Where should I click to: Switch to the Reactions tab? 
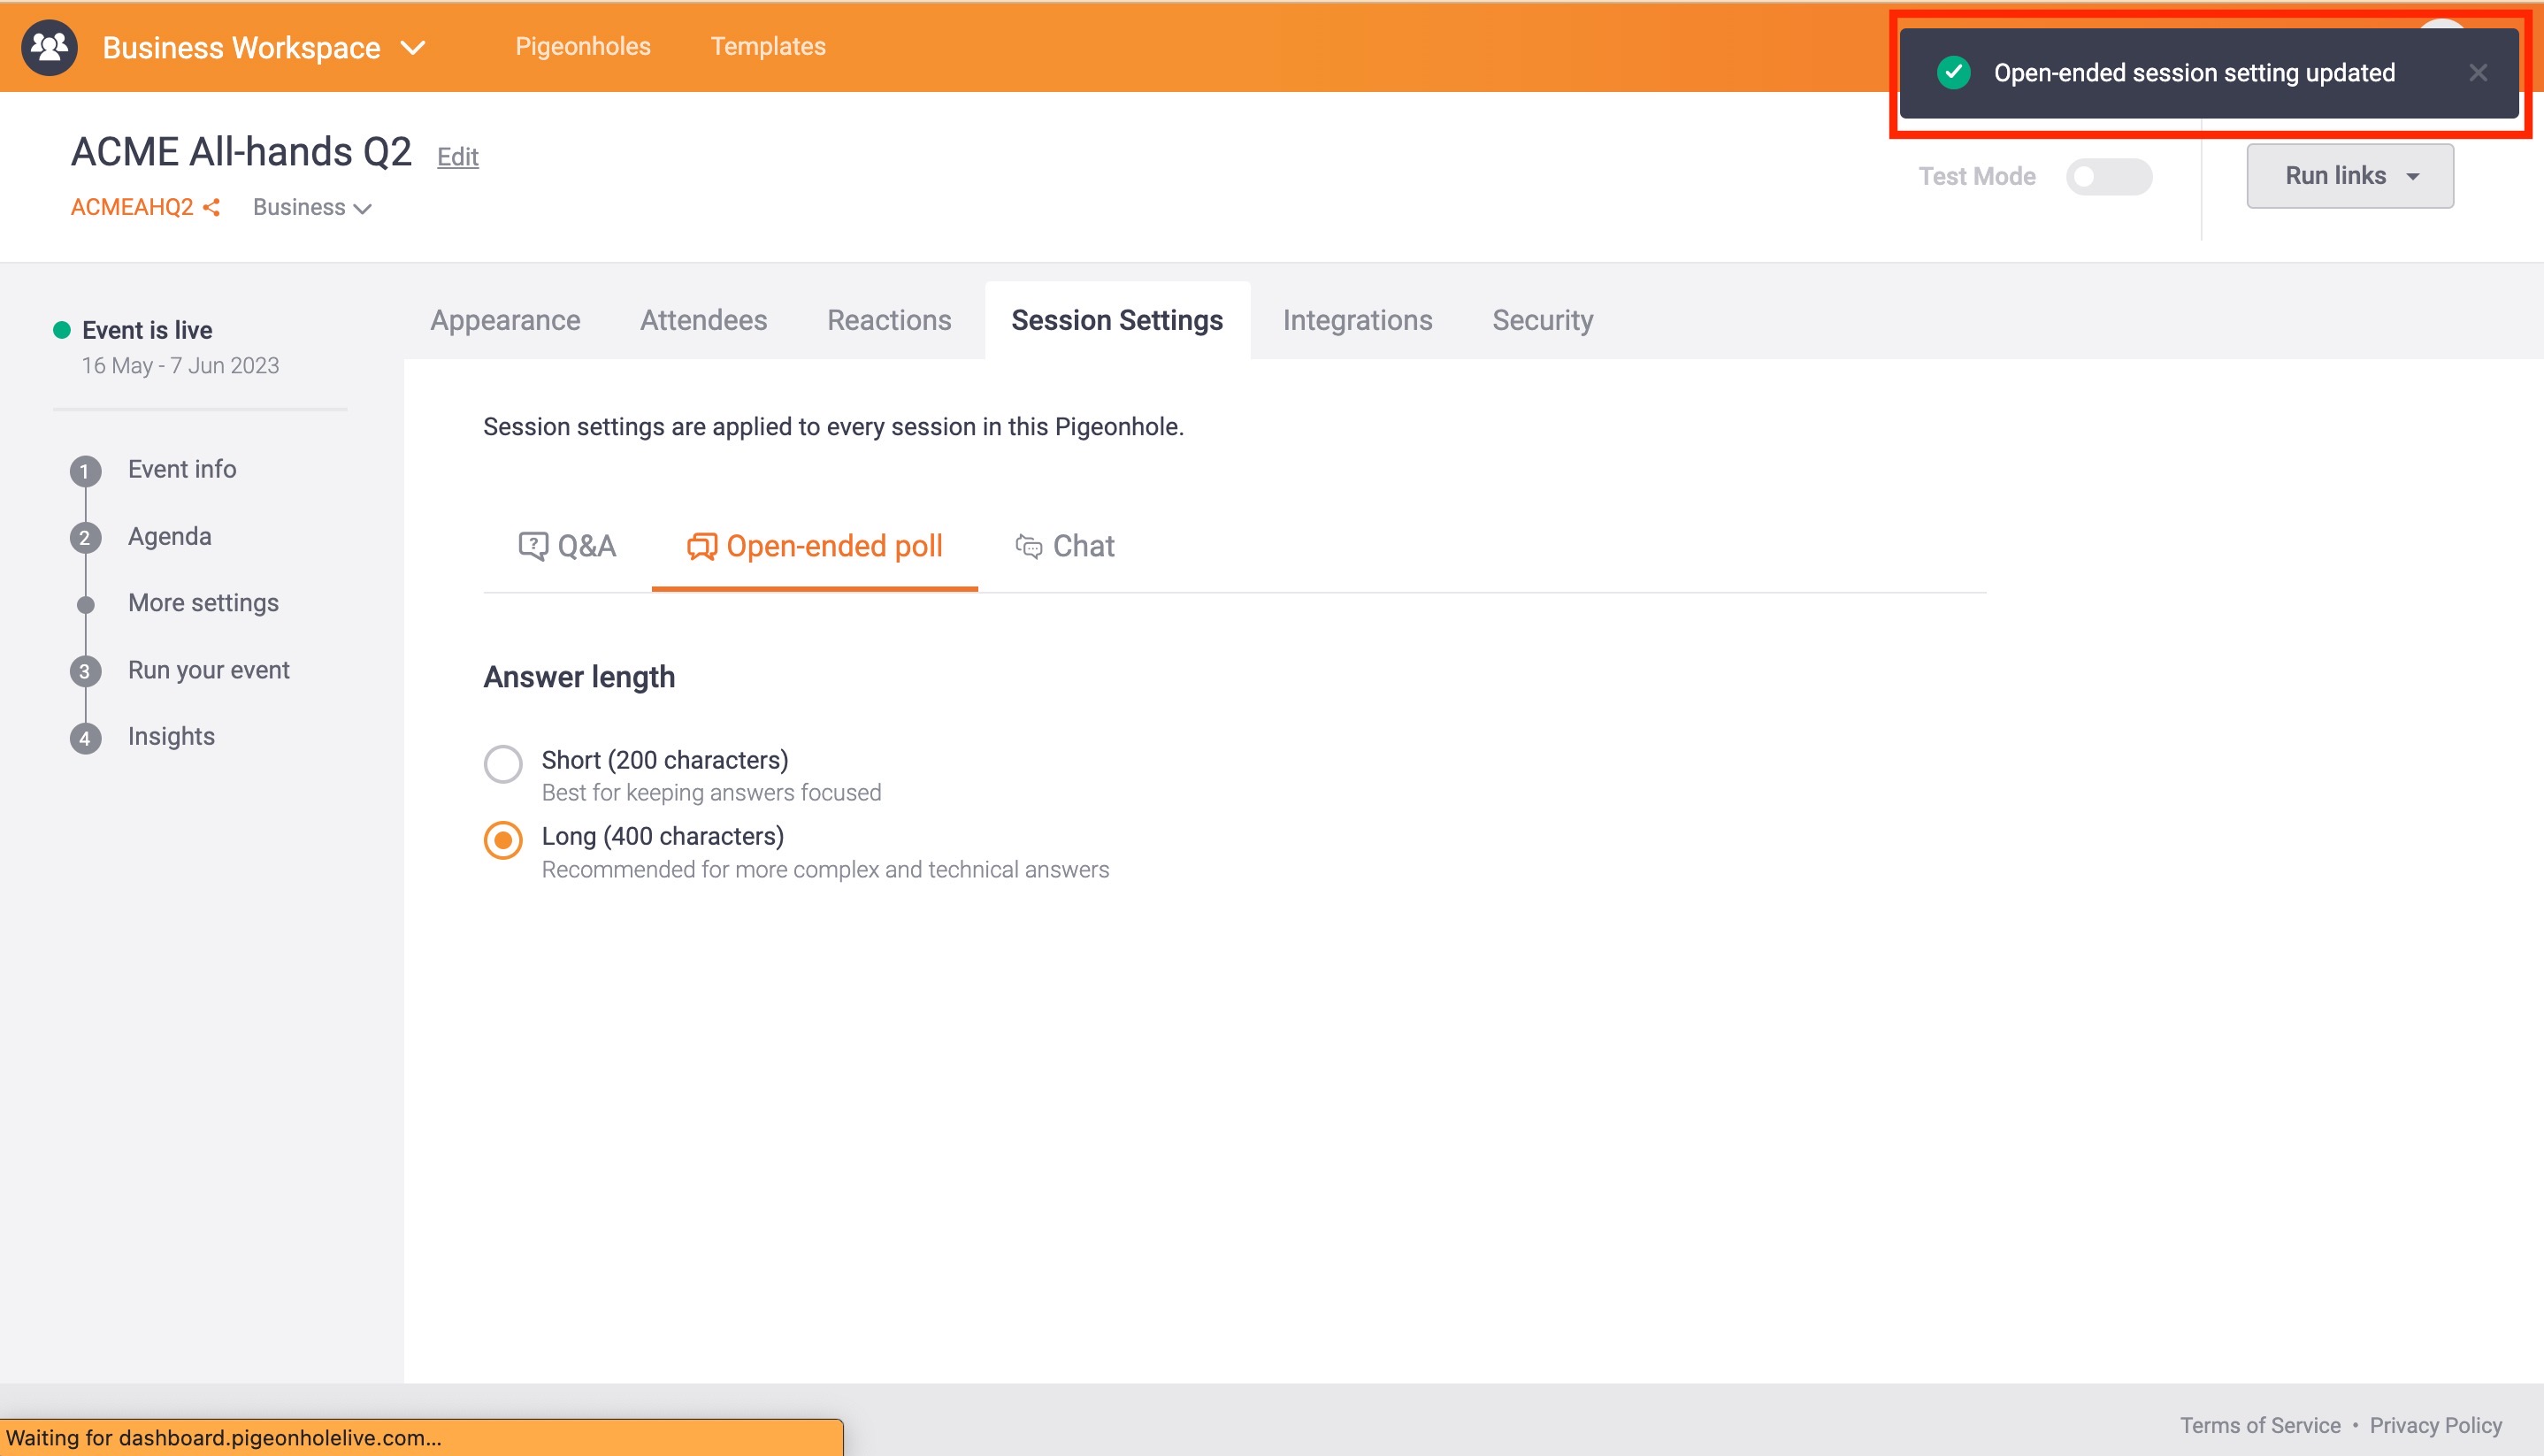pos(889,320)
